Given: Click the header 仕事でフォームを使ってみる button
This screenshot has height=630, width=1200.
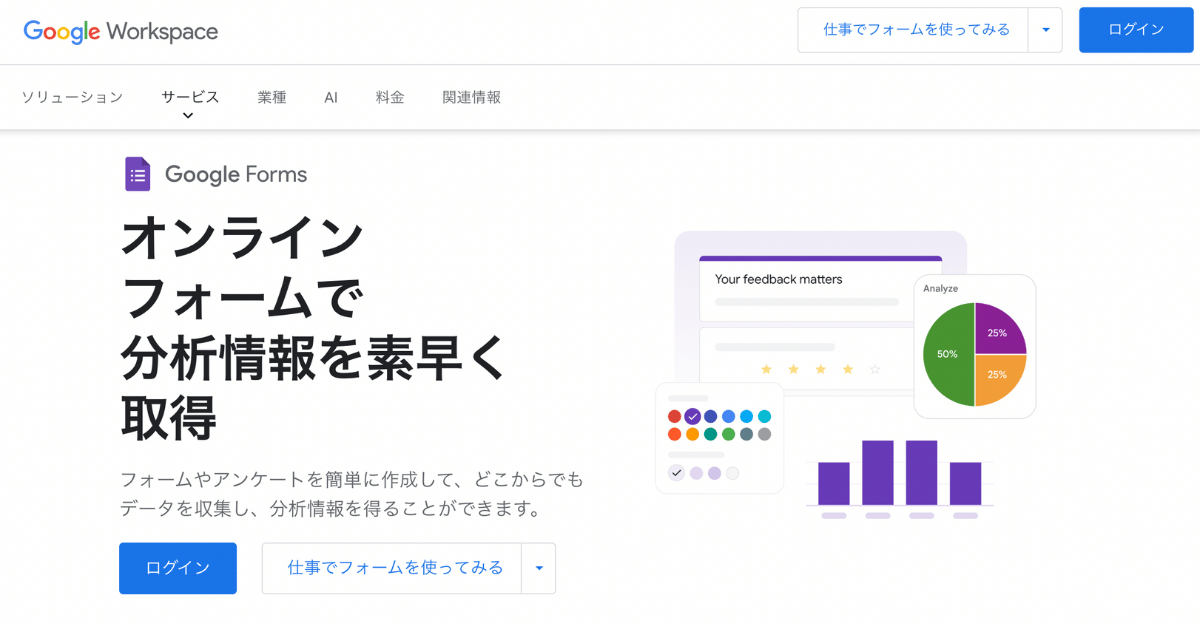Looking at the screenshot, I should (x=914, y=30).
